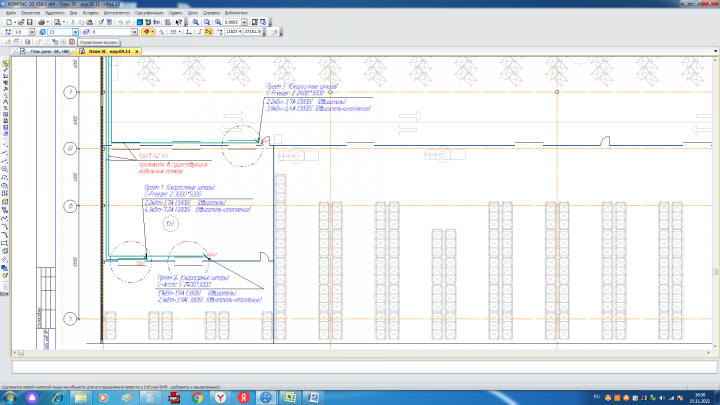This screenshot has height=405, width=720.
Task: Open Google Chrome from the taskbar
Action: pyautogui.click(x=197, y=398)
